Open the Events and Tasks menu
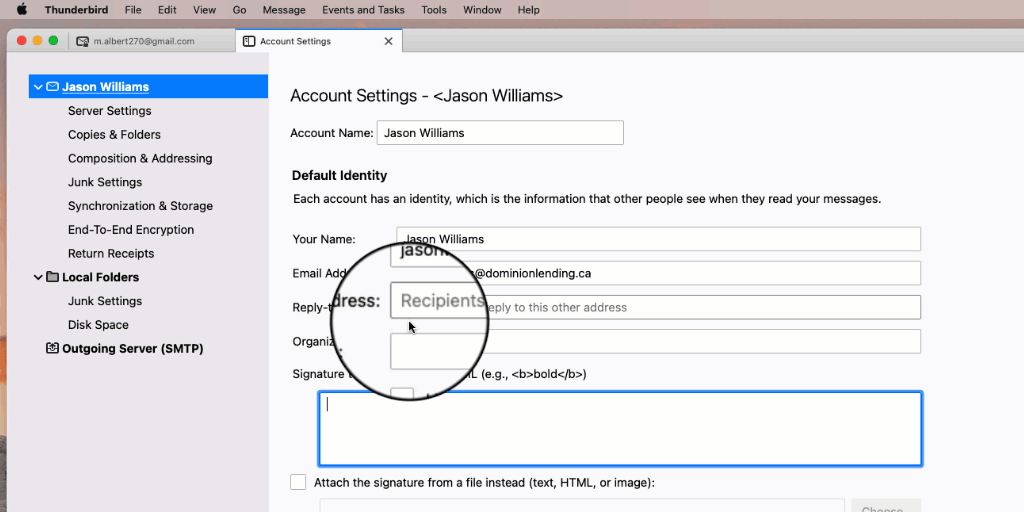This screenshot has height=512, width=1024. pyautogui.click(x=364, y=10)
